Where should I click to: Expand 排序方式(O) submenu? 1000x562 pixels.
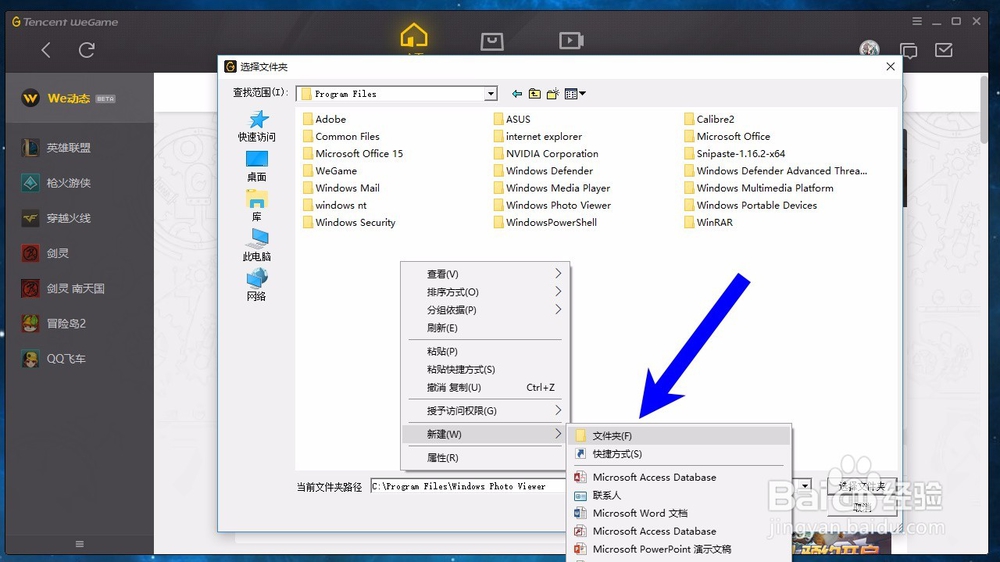[x=485, y=292]
